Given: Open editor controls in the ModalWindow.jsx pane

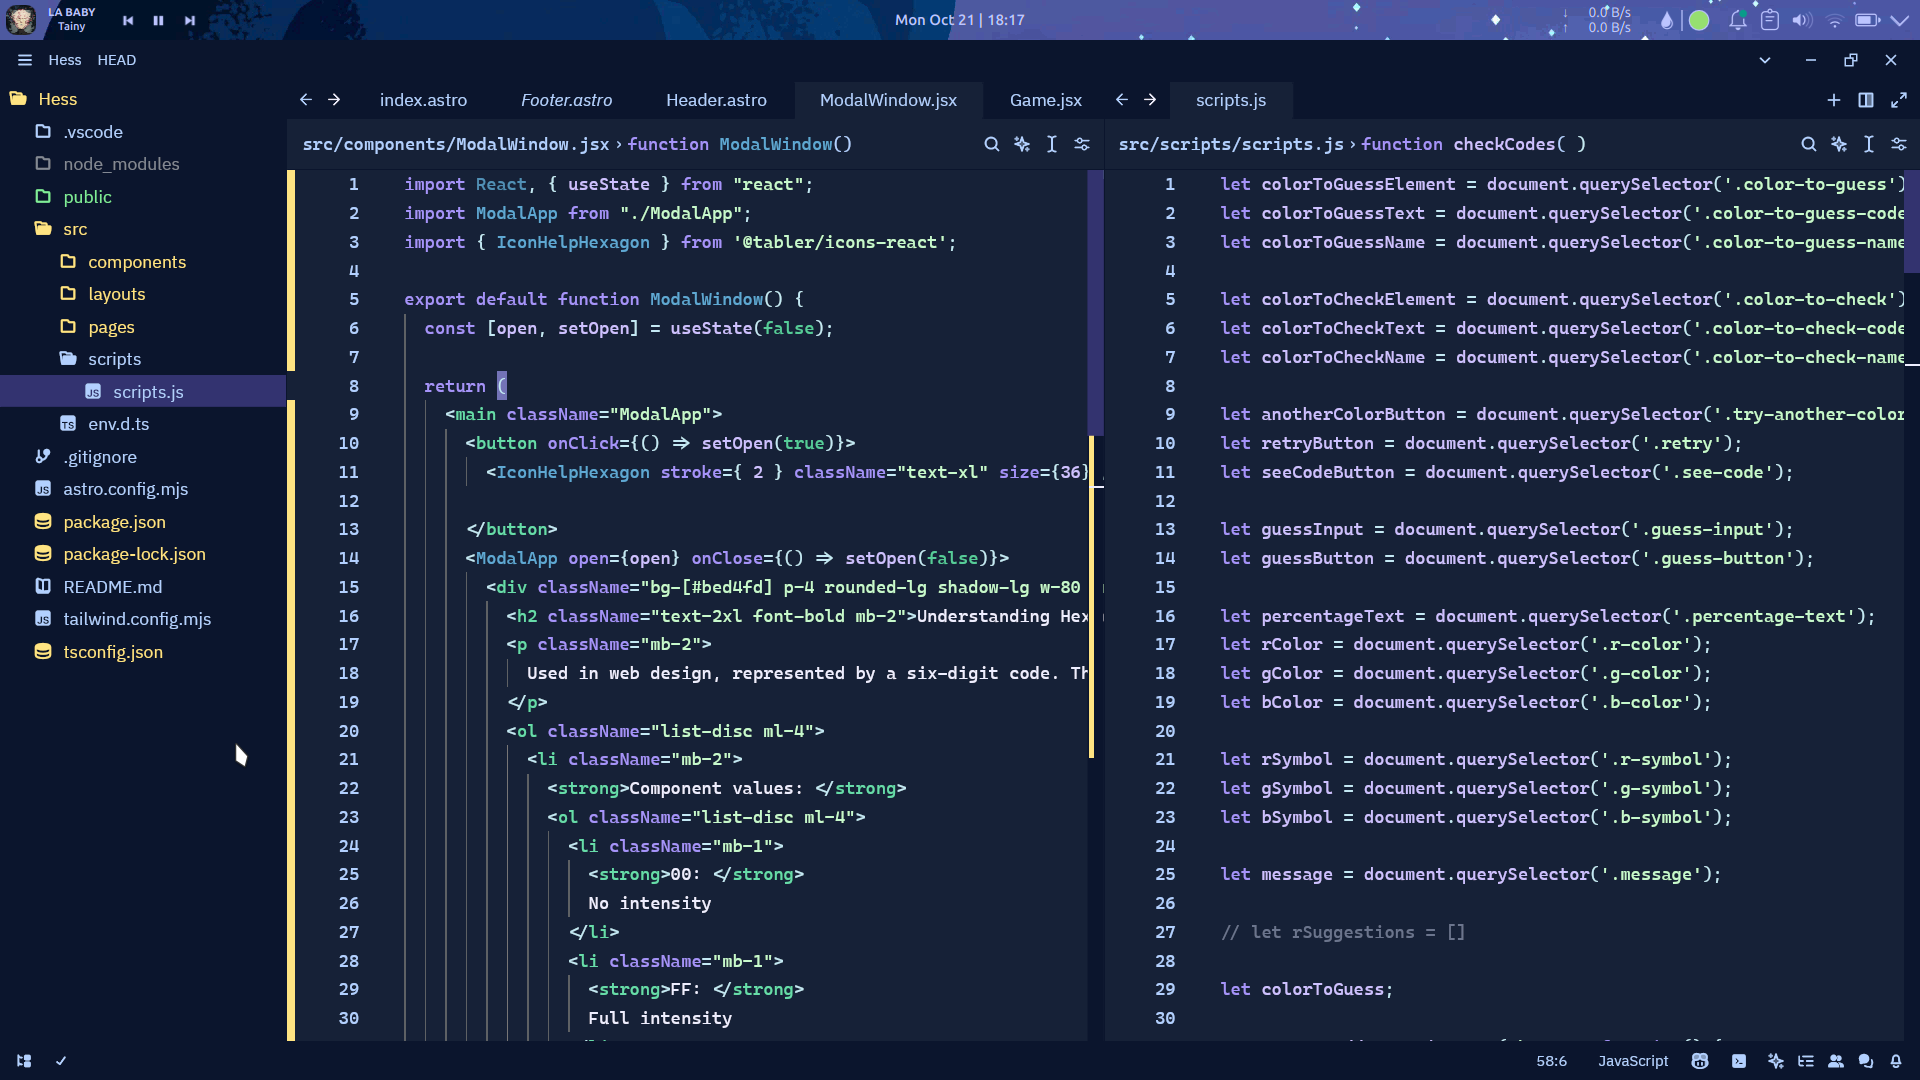Looking at the screenshot, I should 1082,144.
